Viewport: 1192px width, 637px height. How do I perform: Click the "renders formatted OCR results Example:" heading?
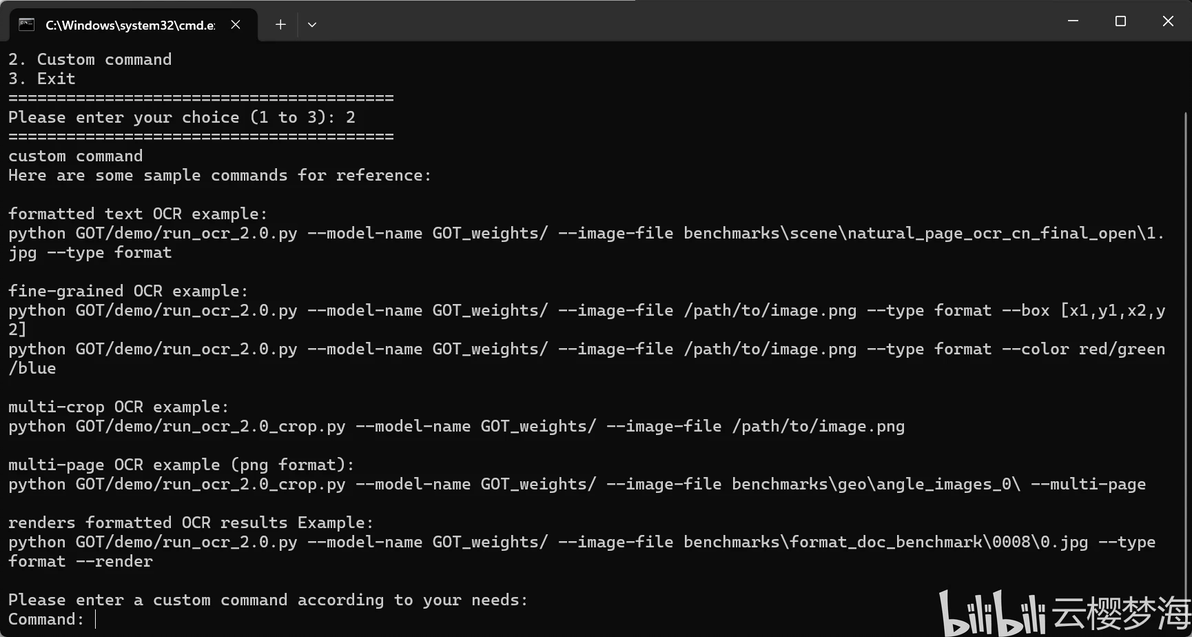click(191, 523)
